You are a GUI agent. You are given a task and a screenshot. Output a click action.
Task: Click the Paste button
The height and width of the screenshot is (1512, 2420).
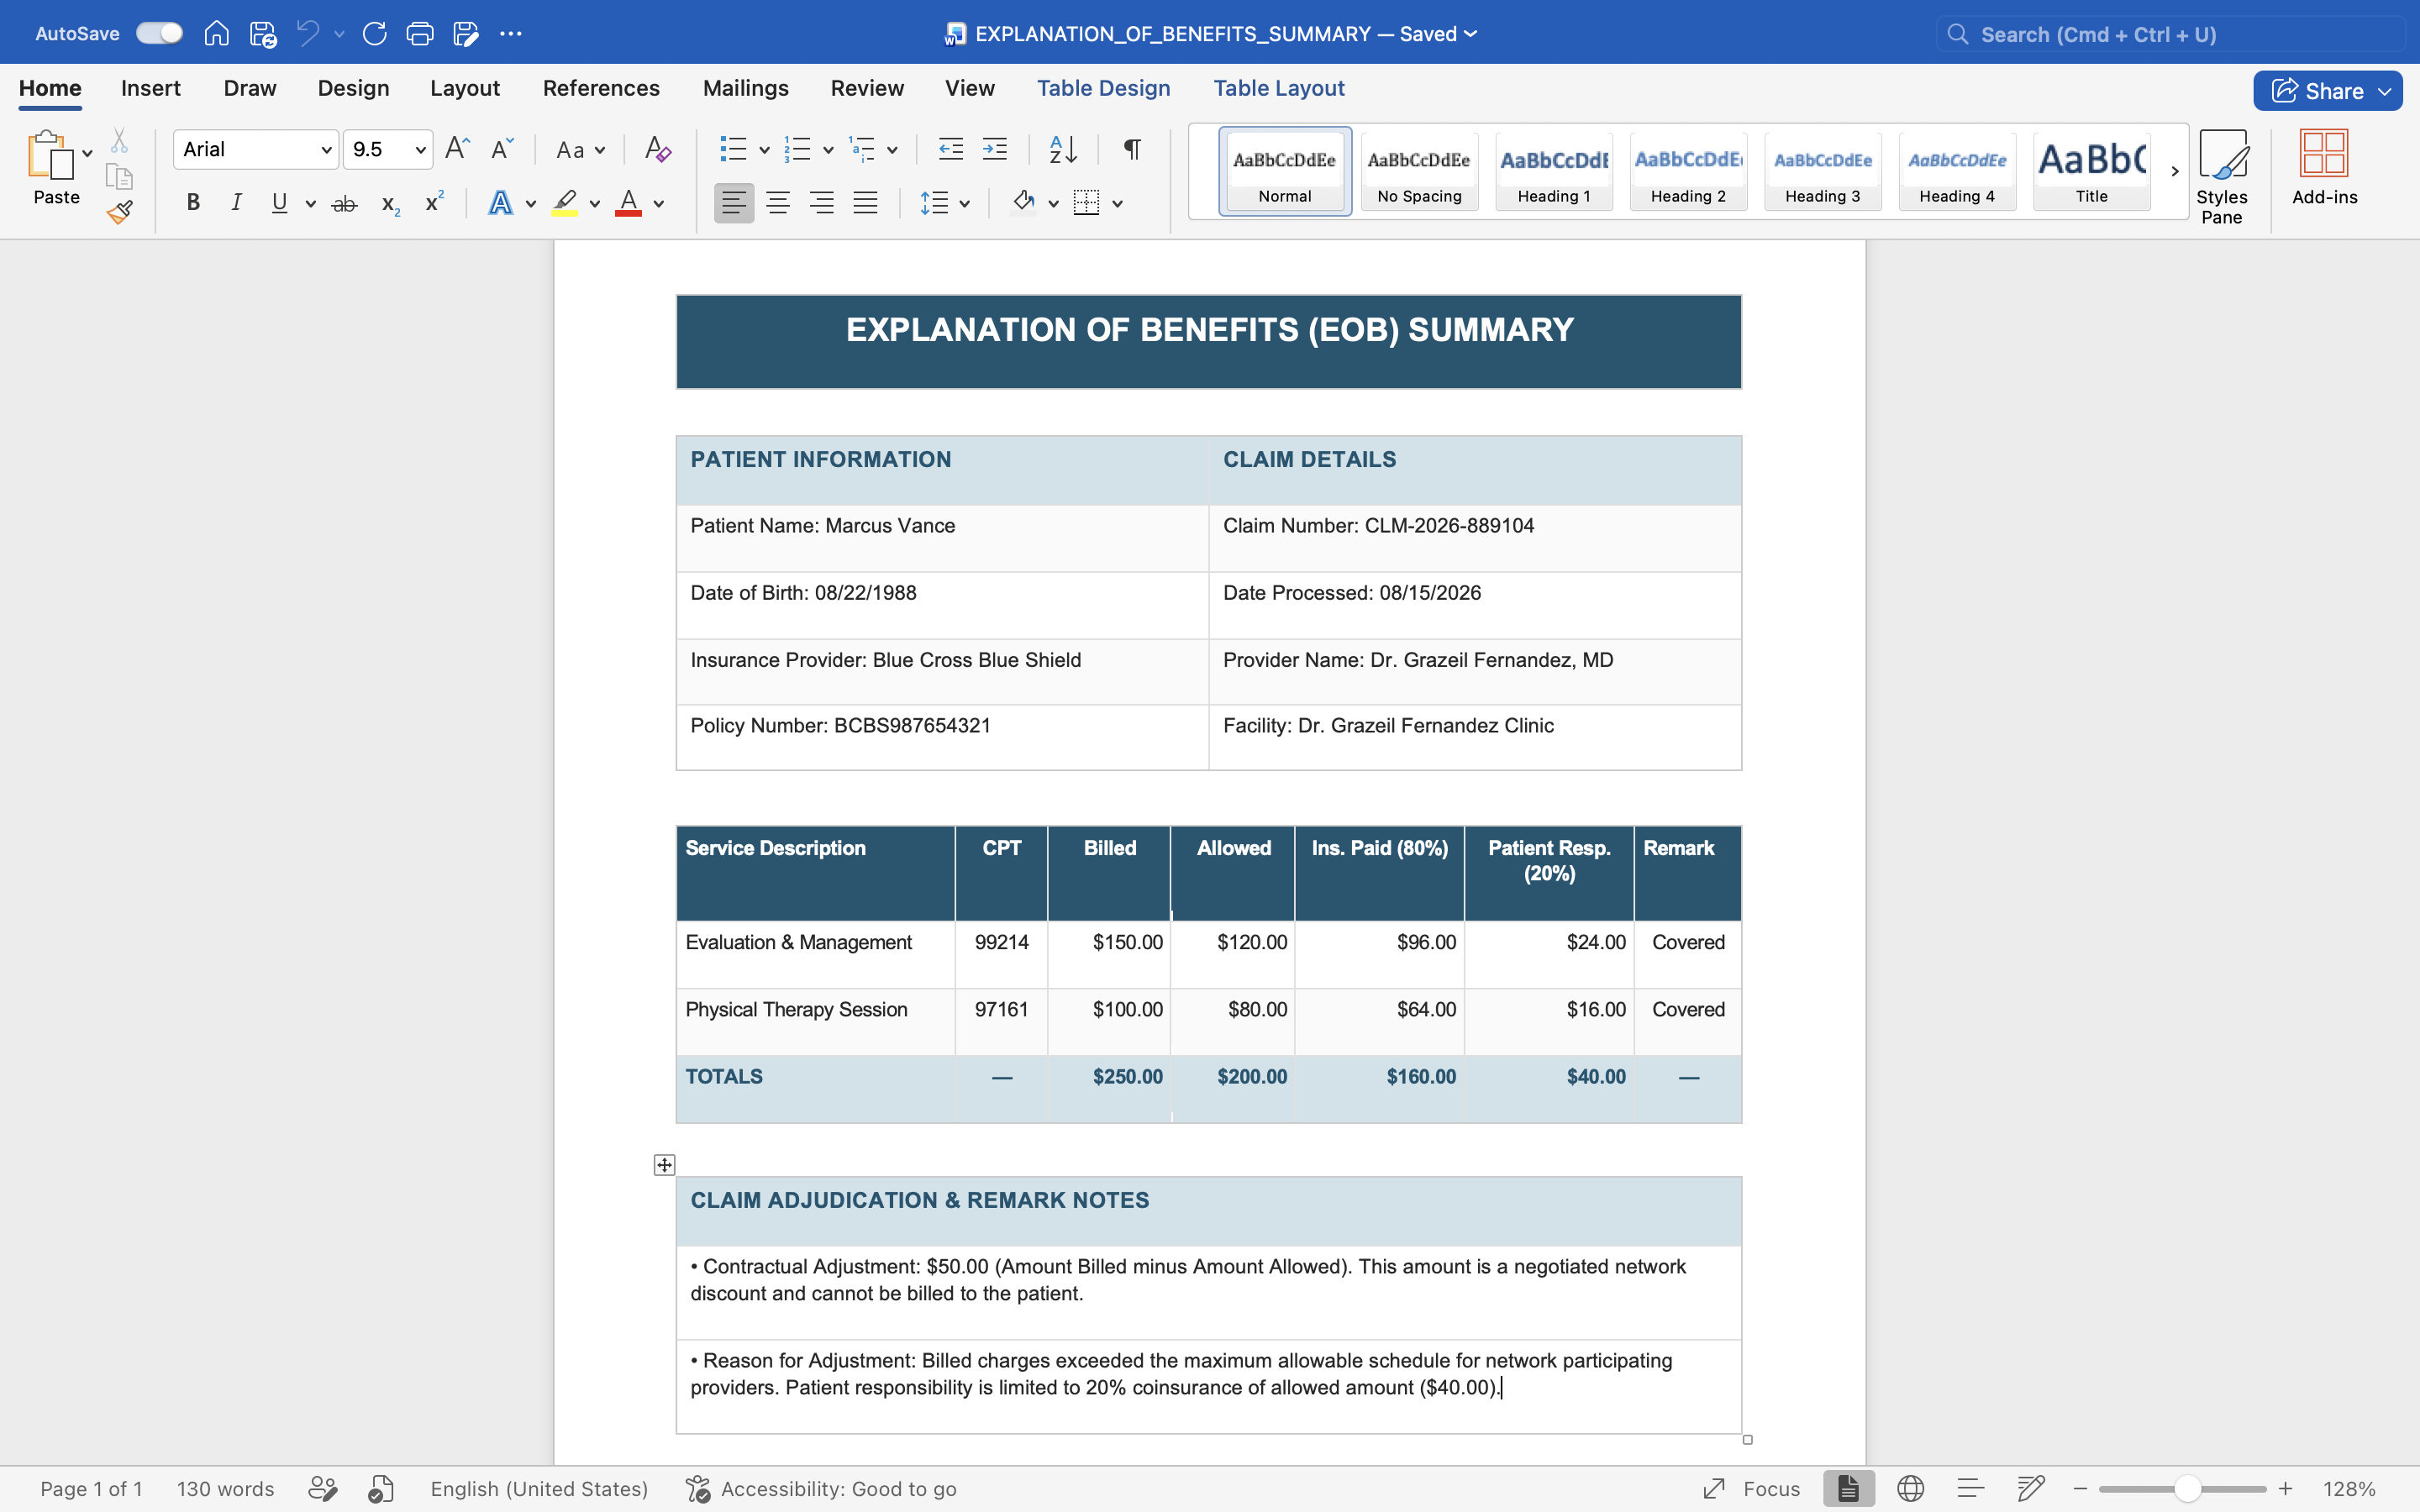(56, 168)
